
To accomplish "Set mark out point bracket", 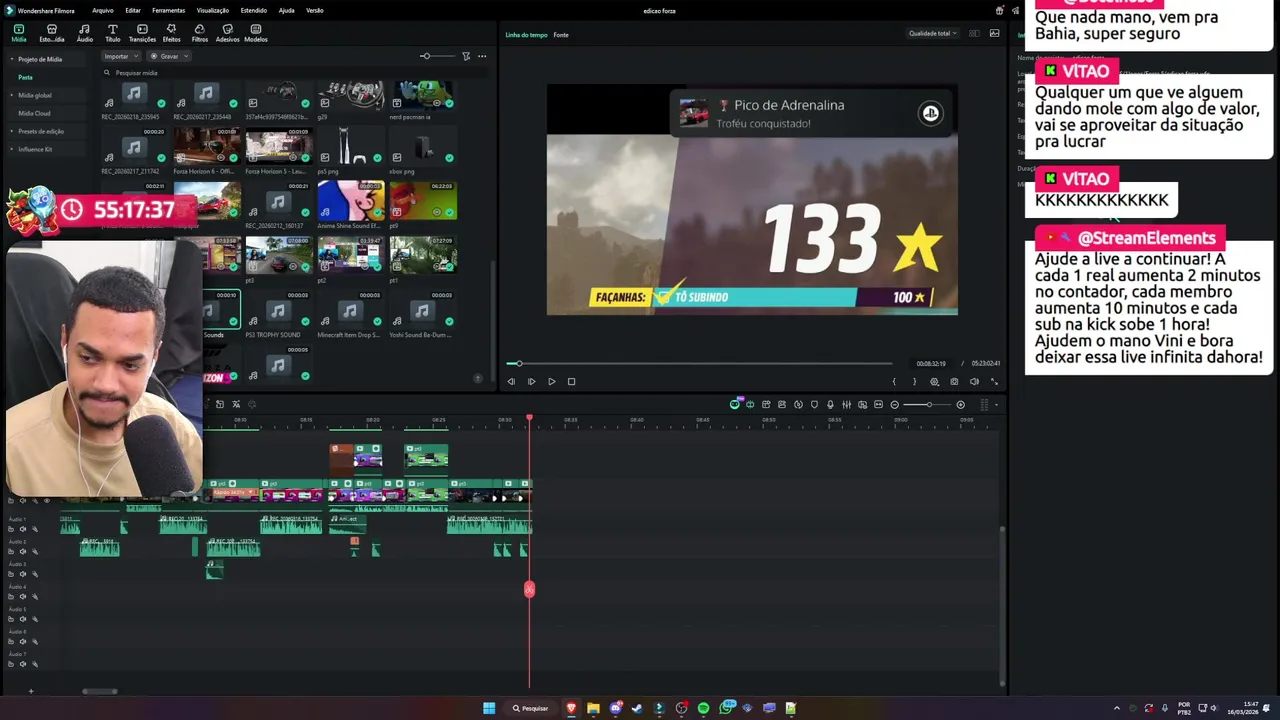I will tap(913, 381).
